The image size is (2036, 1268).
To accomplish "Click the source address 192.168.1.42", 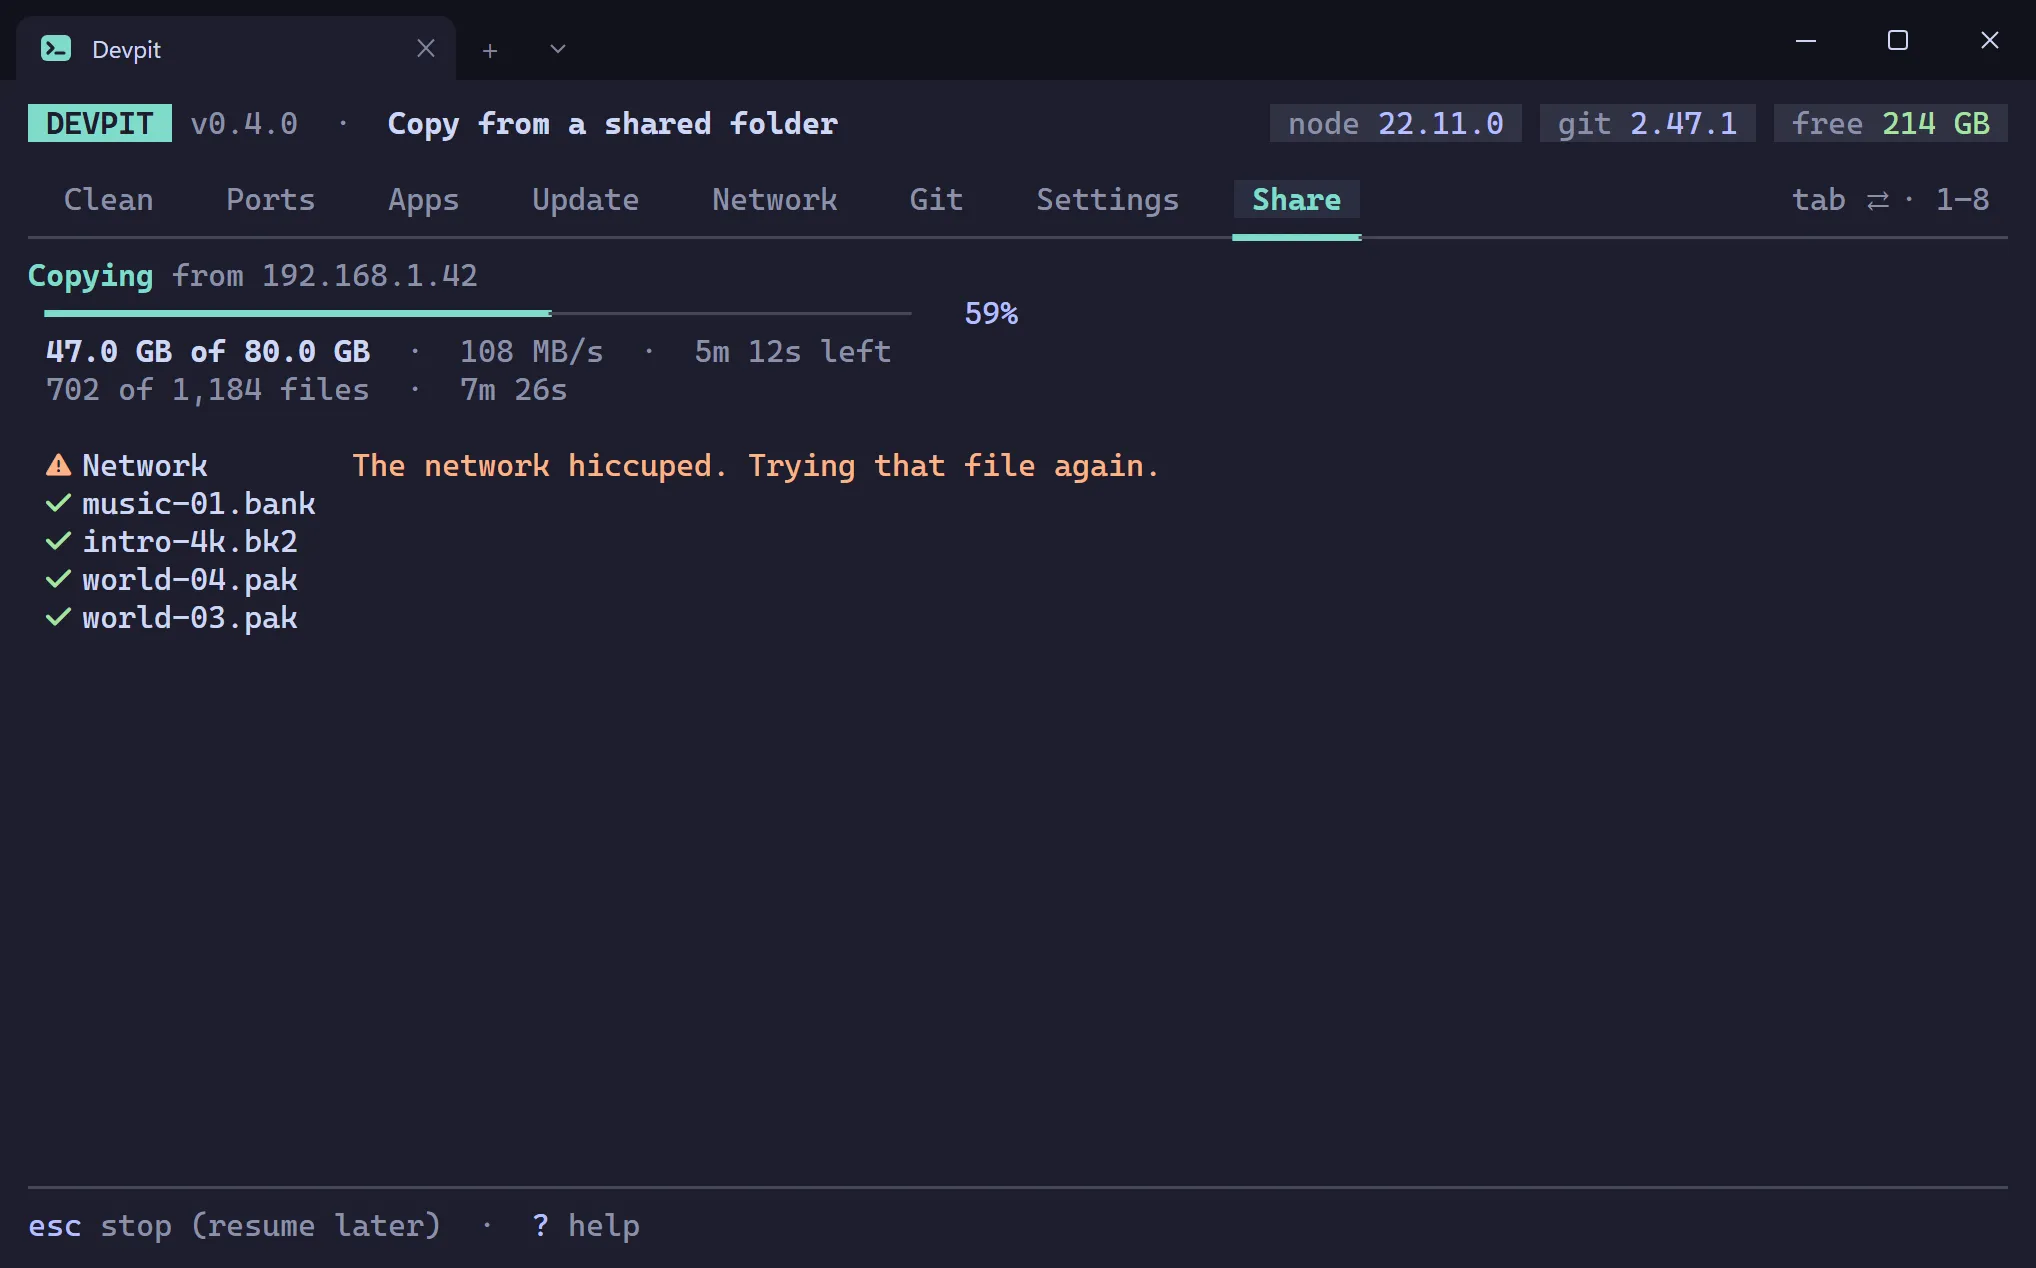I will coord(370,276).
